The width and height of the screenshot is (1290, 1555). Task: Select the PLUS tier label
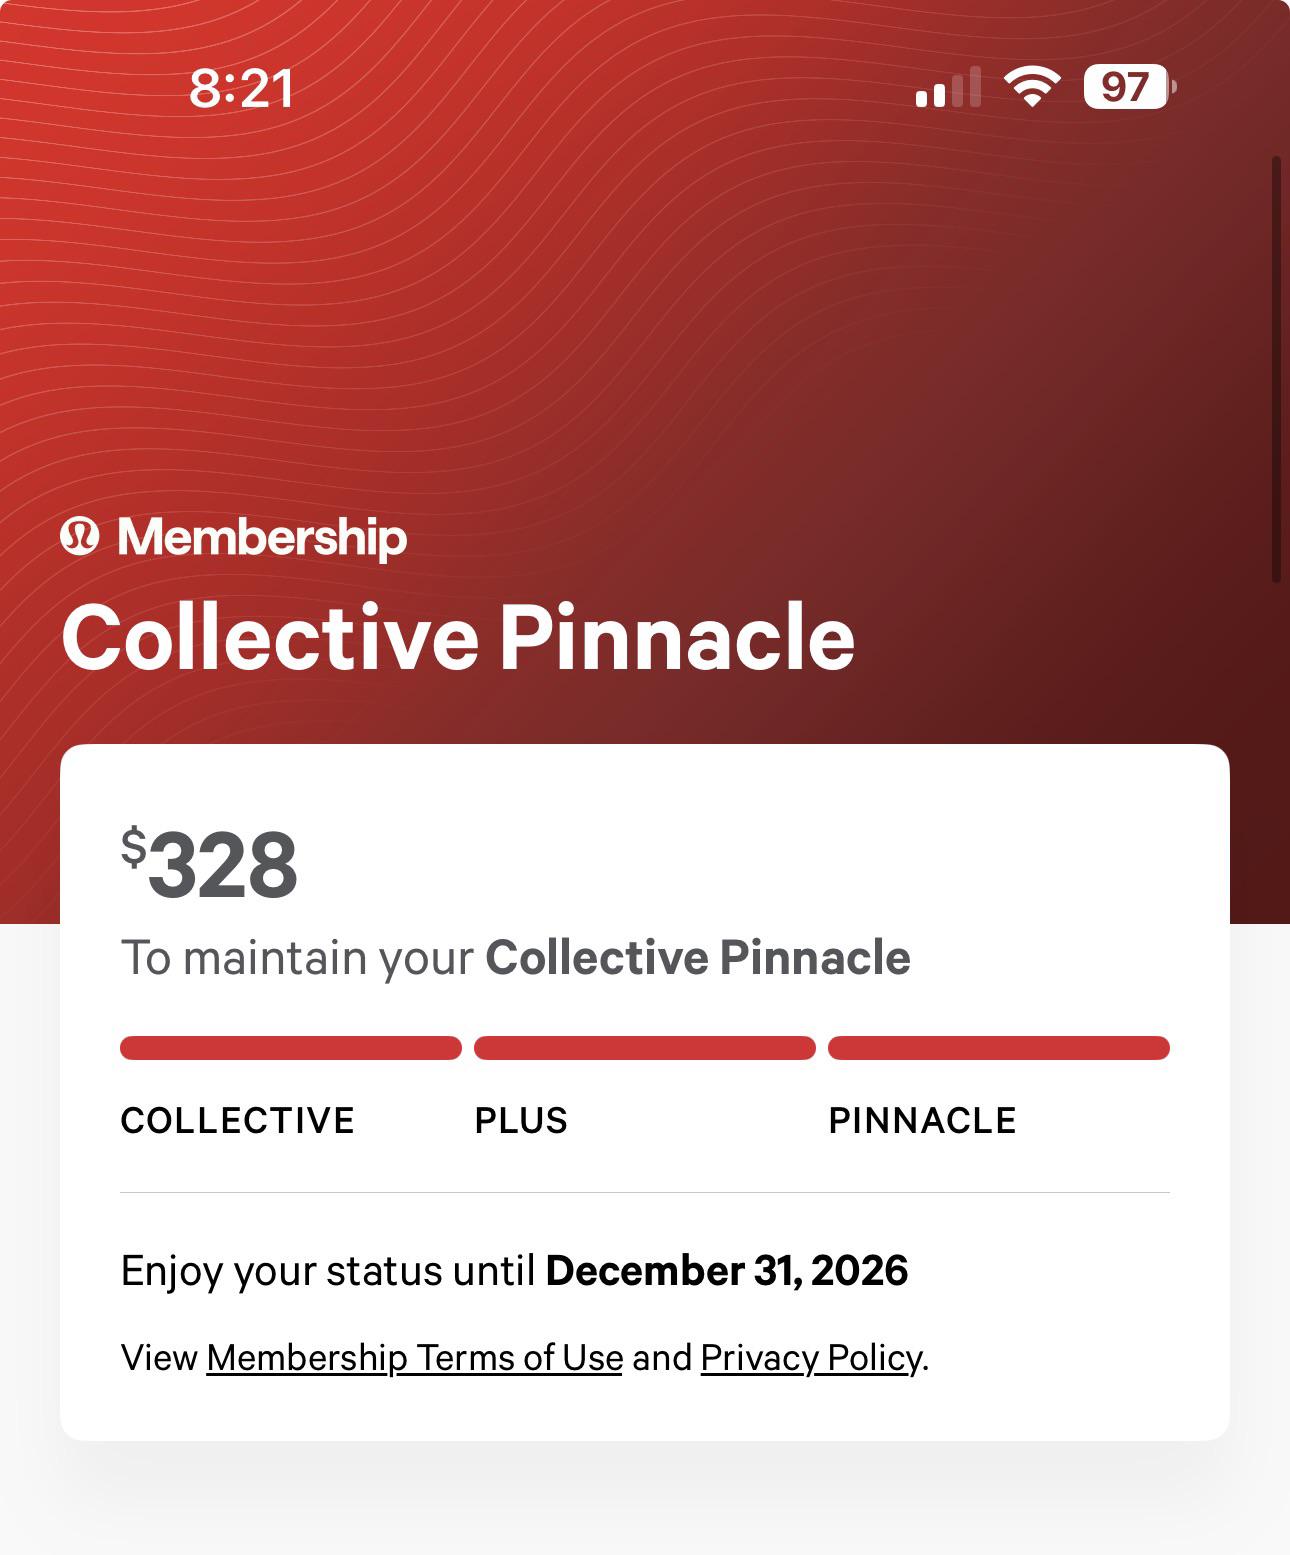(x=521, y=1121)
